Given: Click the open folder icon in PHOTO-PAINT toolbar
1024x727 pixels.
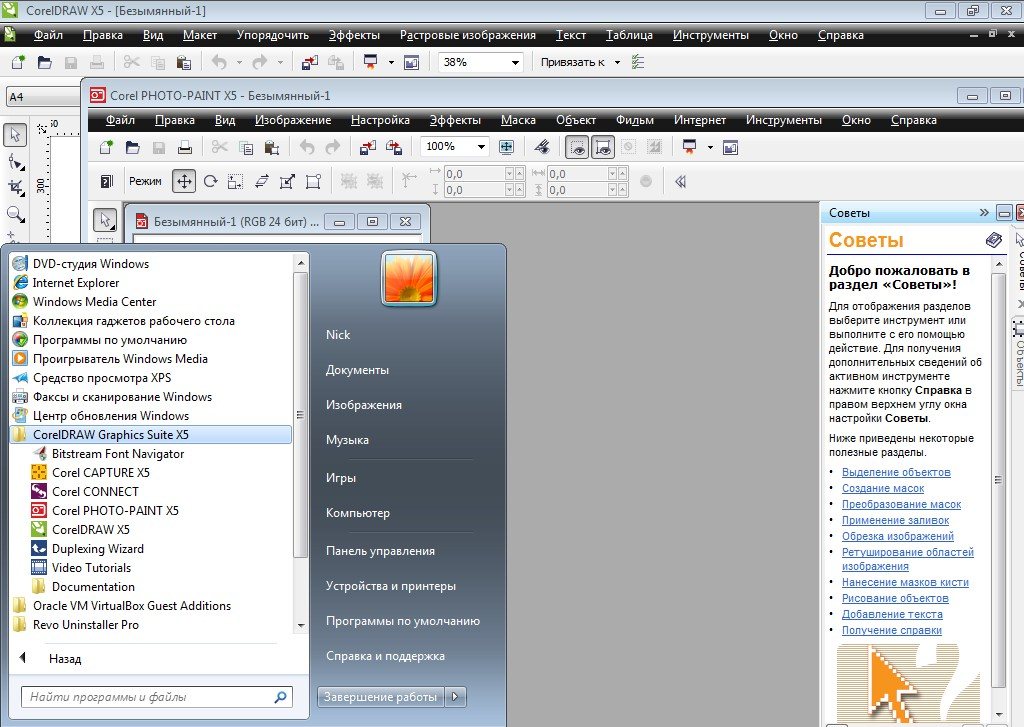Looking at the screenshot, I should point(133,148).
